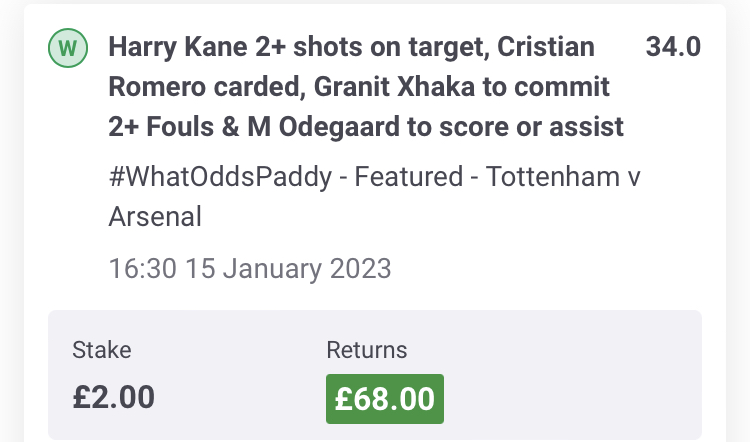The width and height of the screenshot is (750, 442).
Task: Open the green £68.00 returns badge
Action: click(x=385, y=399)
